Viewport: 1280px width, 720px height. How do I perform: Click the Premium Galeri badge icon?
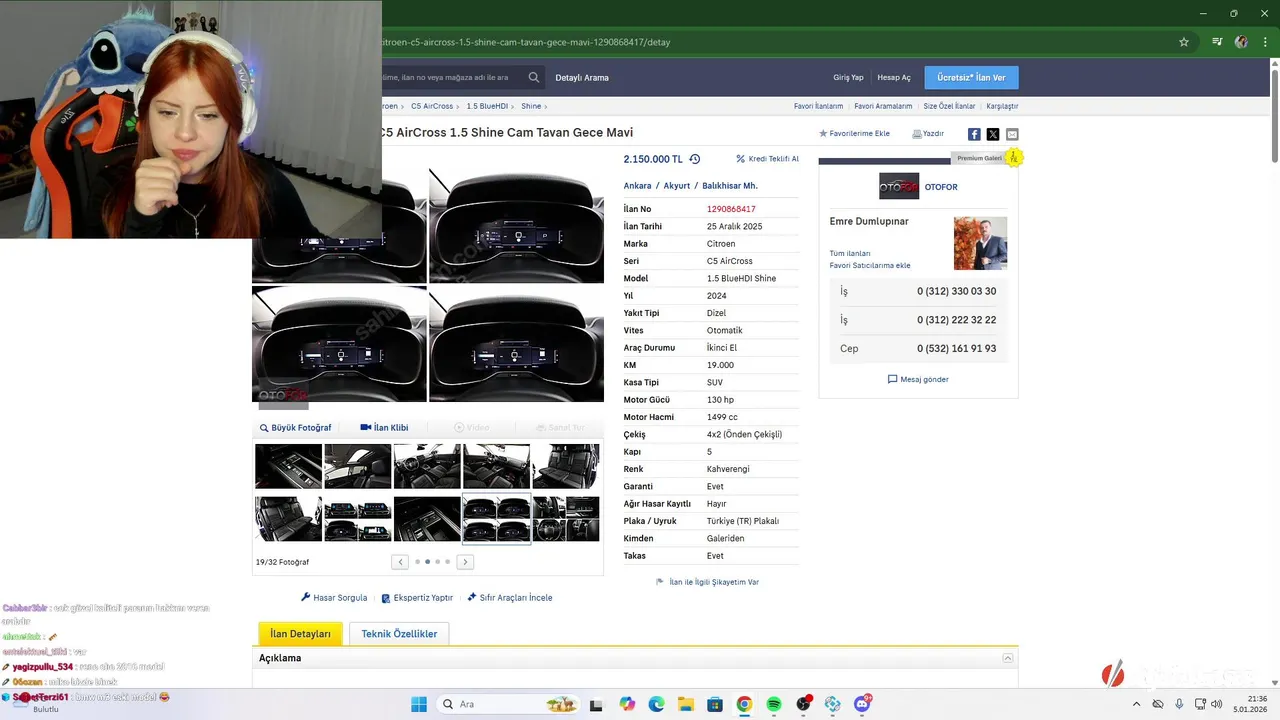1014,158
